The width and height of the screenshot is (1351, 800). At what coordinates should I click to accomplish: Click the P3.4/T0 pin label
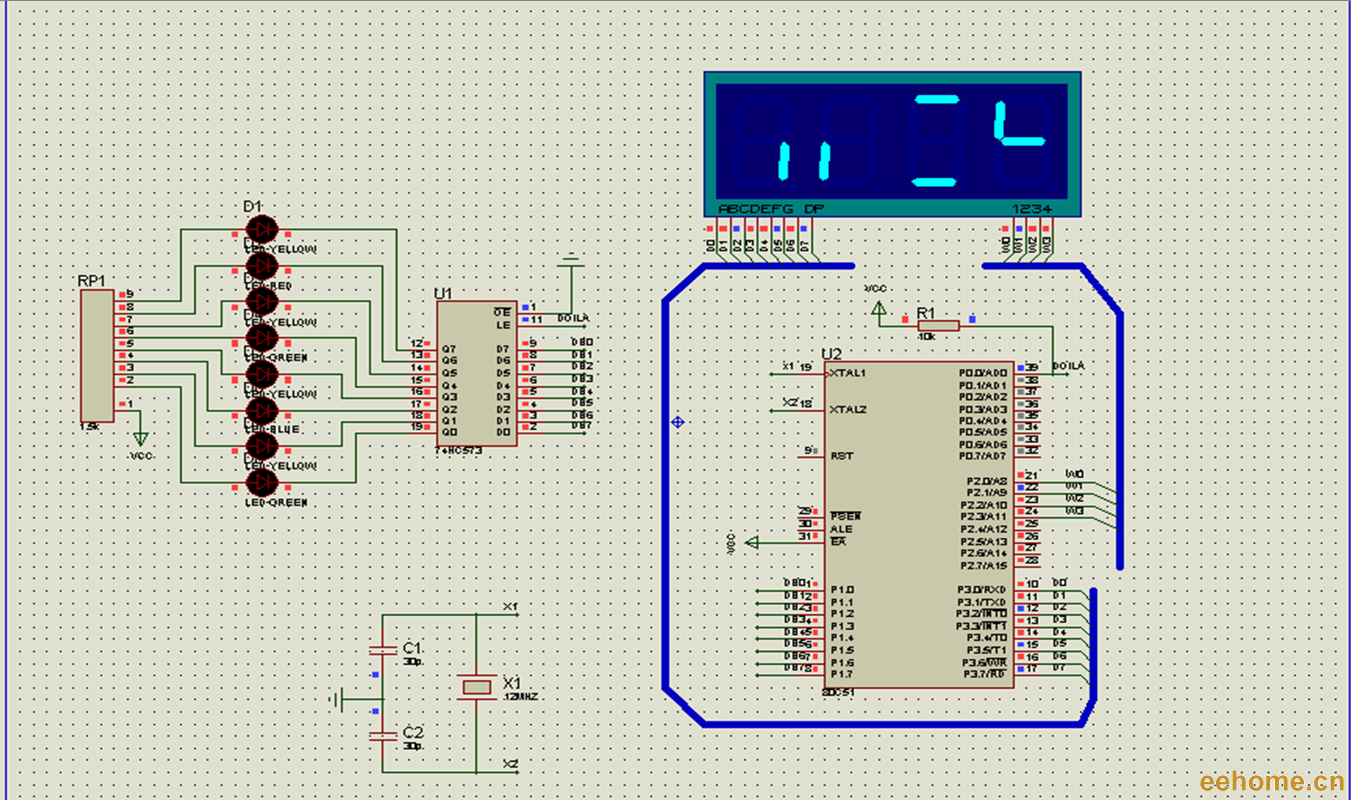pos(987,638)
